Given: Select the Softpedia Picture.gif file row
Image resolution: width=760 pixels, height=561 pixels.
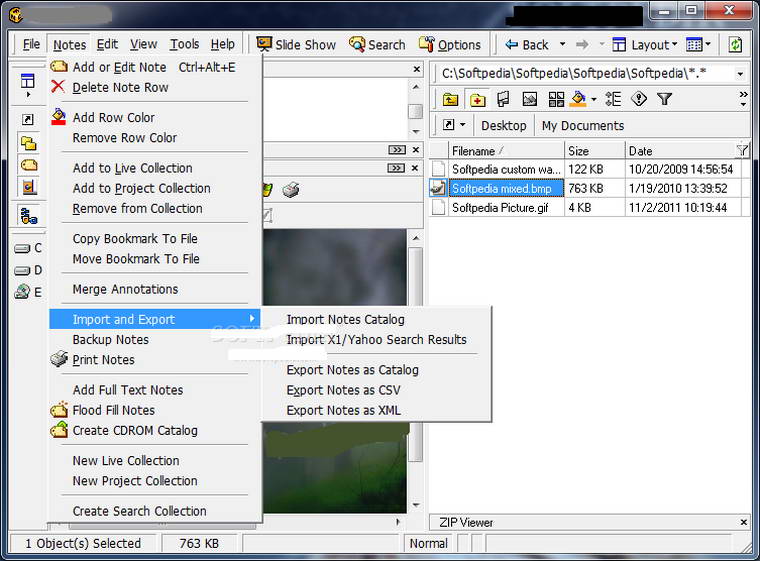Looking at the screenshot, I should [x=588, y=208].
